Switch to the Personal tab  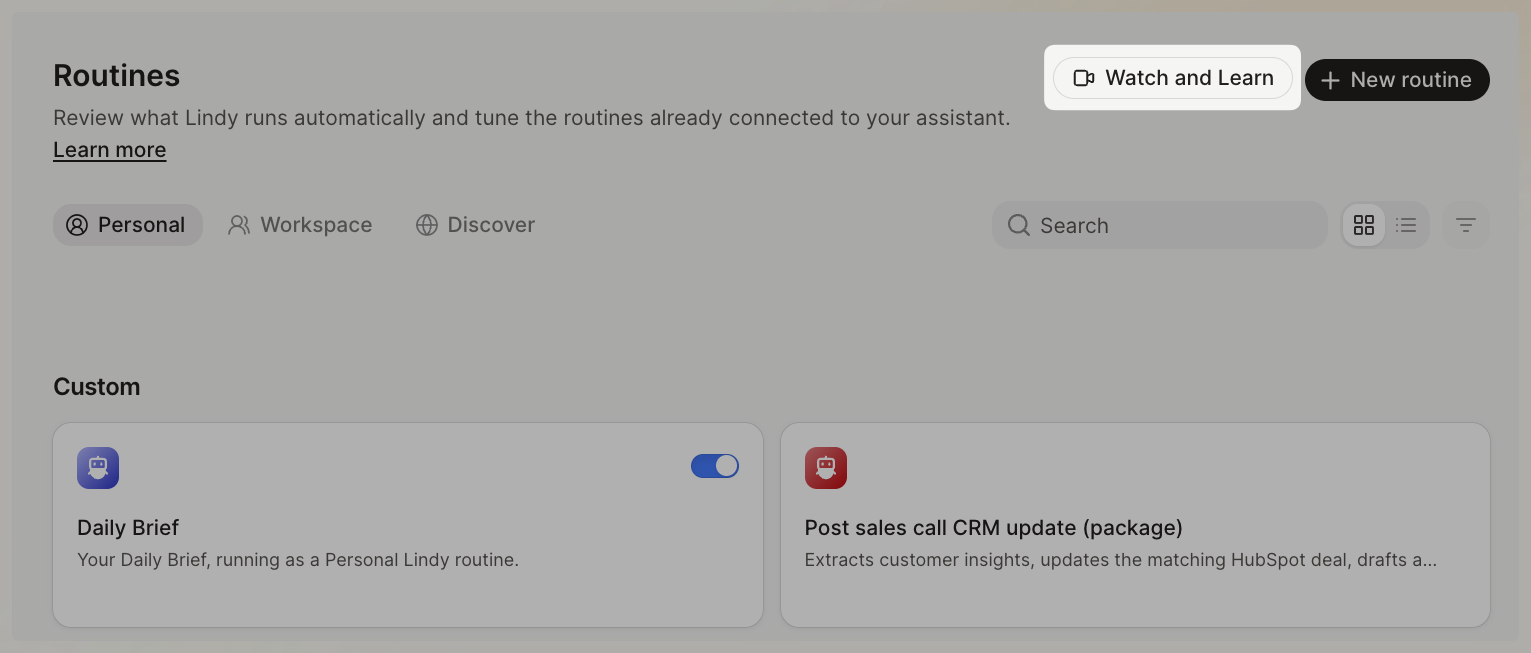coord(127,225)
